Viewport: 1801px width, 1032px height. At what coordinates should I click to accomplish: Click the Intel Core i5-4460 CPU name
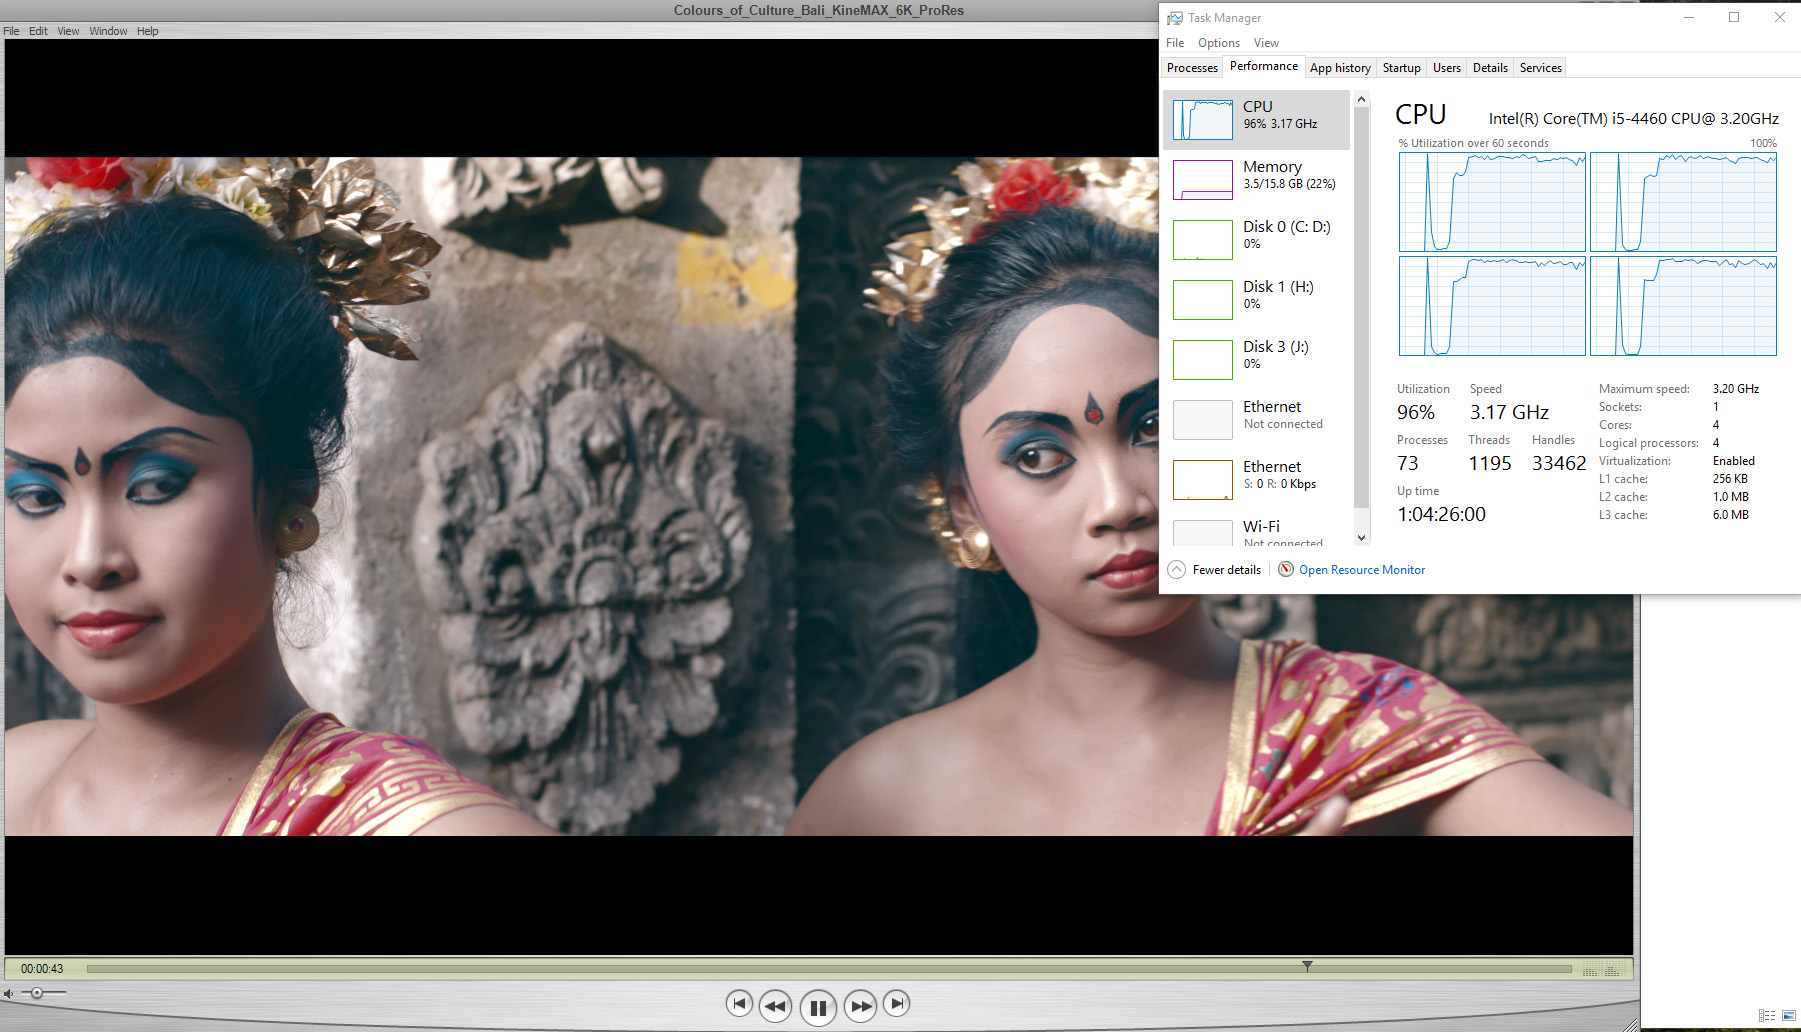click(1633, 118)
